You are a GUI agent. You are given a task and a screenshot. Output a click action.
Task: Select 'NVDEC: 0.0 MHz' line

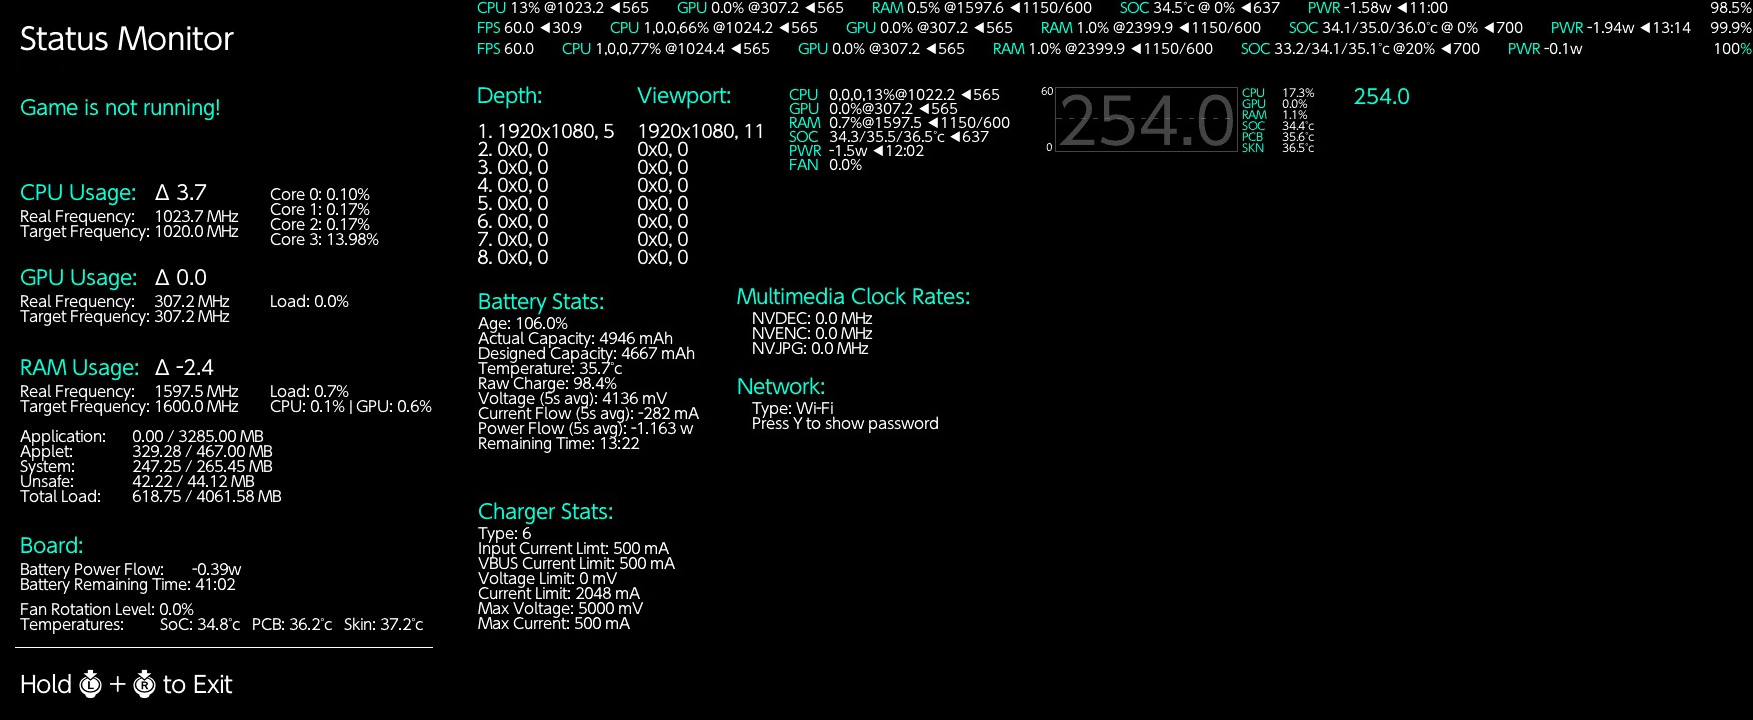[812, 318]
